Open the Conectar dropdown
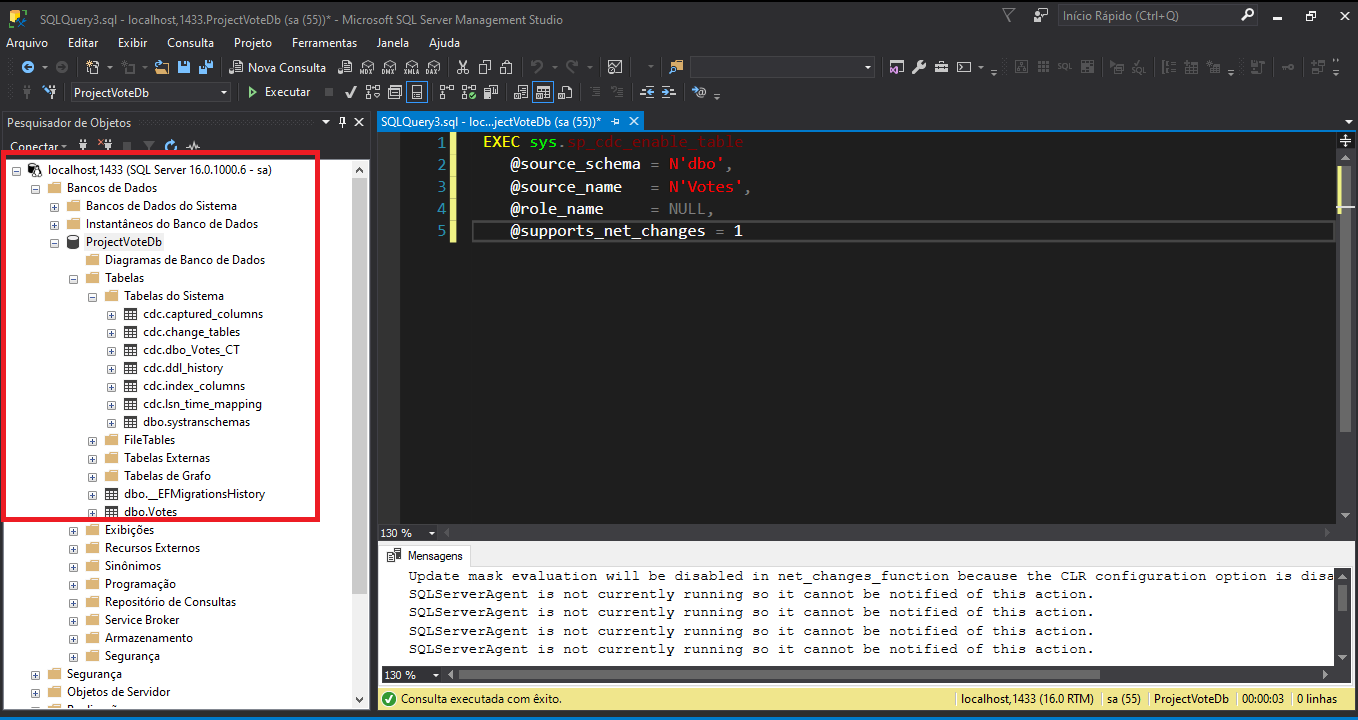 (37, 147)
